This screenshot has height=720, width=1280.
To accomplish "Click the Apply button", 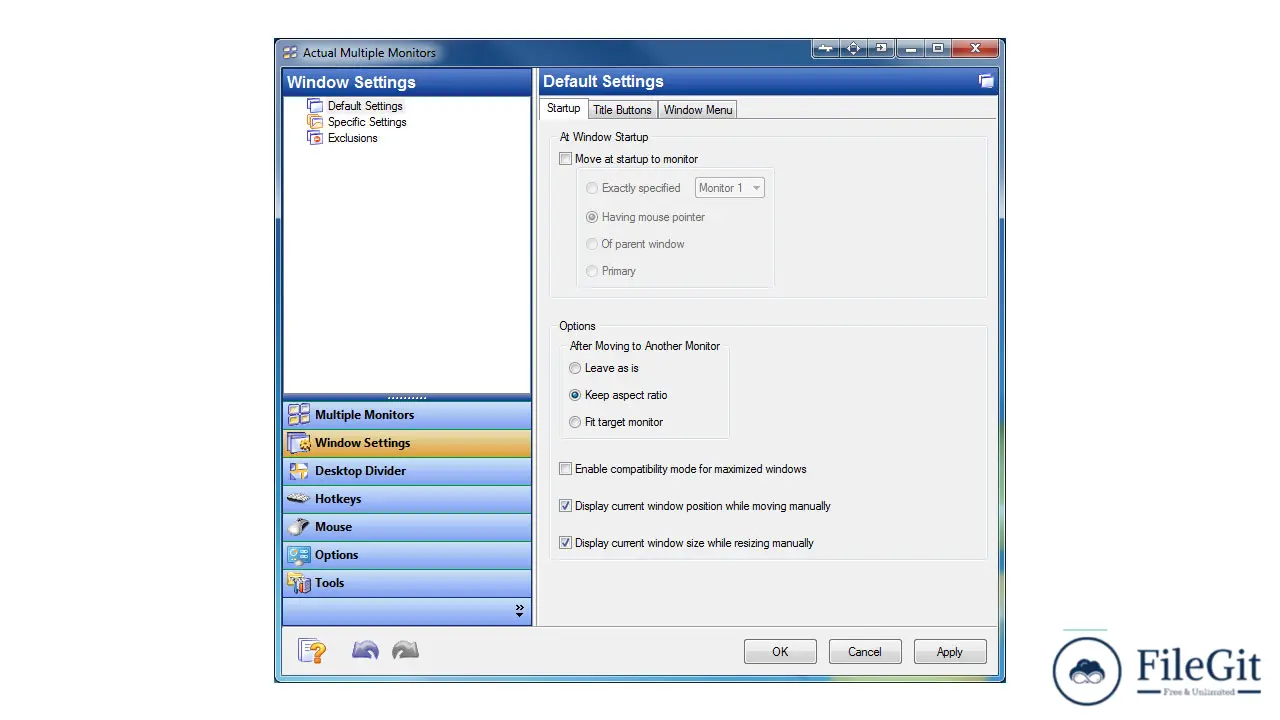I will 950,652.
